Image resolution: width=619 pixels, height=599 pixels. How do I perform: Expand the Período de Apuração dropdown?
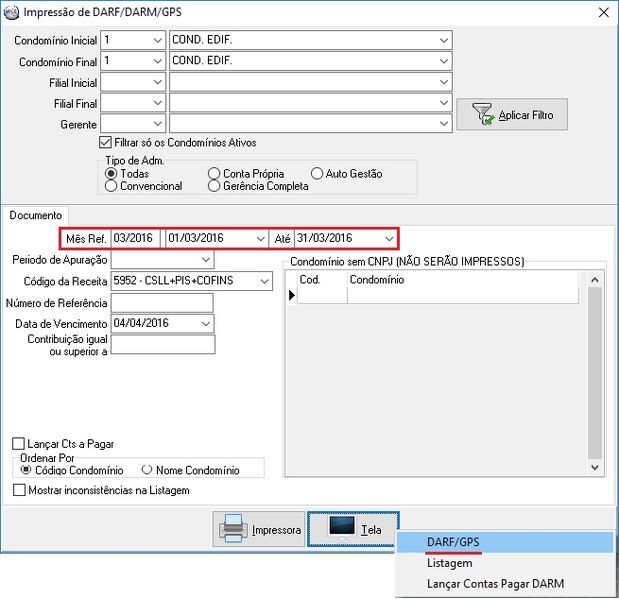[x=206, y=260]
